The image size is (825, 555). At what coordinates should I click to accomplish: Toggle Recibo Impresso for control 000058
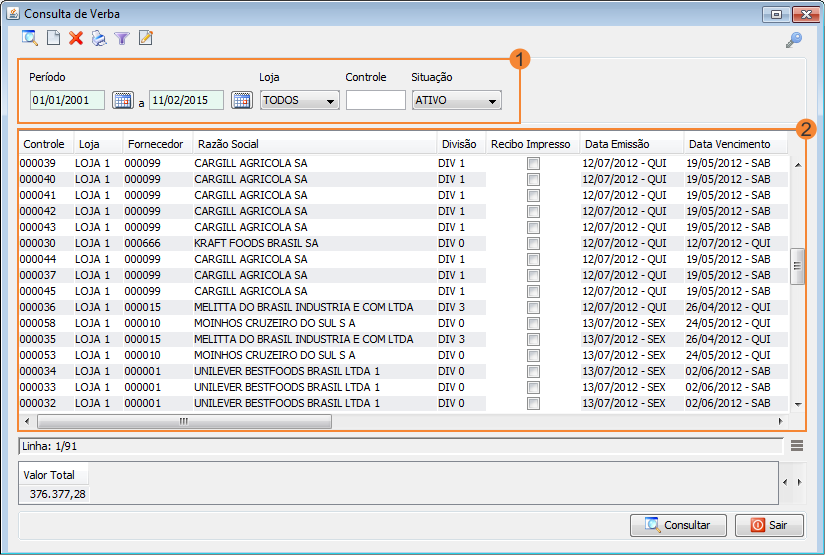coord(533,324)
